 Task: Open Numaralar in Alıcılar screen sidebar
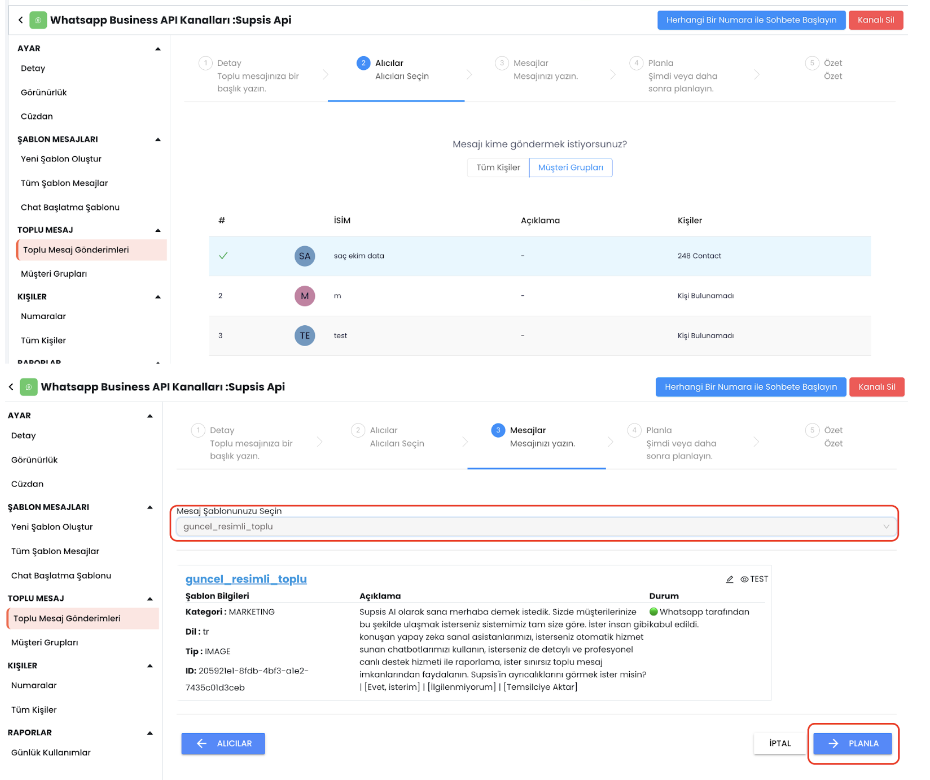[x=43, y=316]
